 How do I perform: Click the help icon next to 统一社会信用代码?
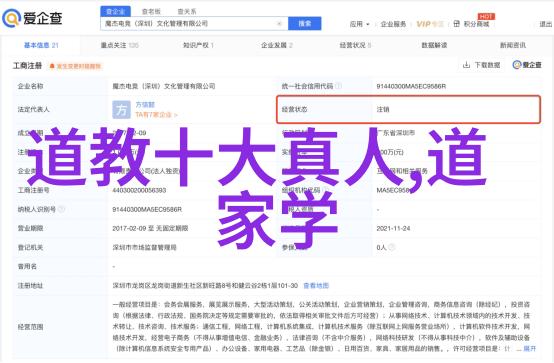[338, 86]
